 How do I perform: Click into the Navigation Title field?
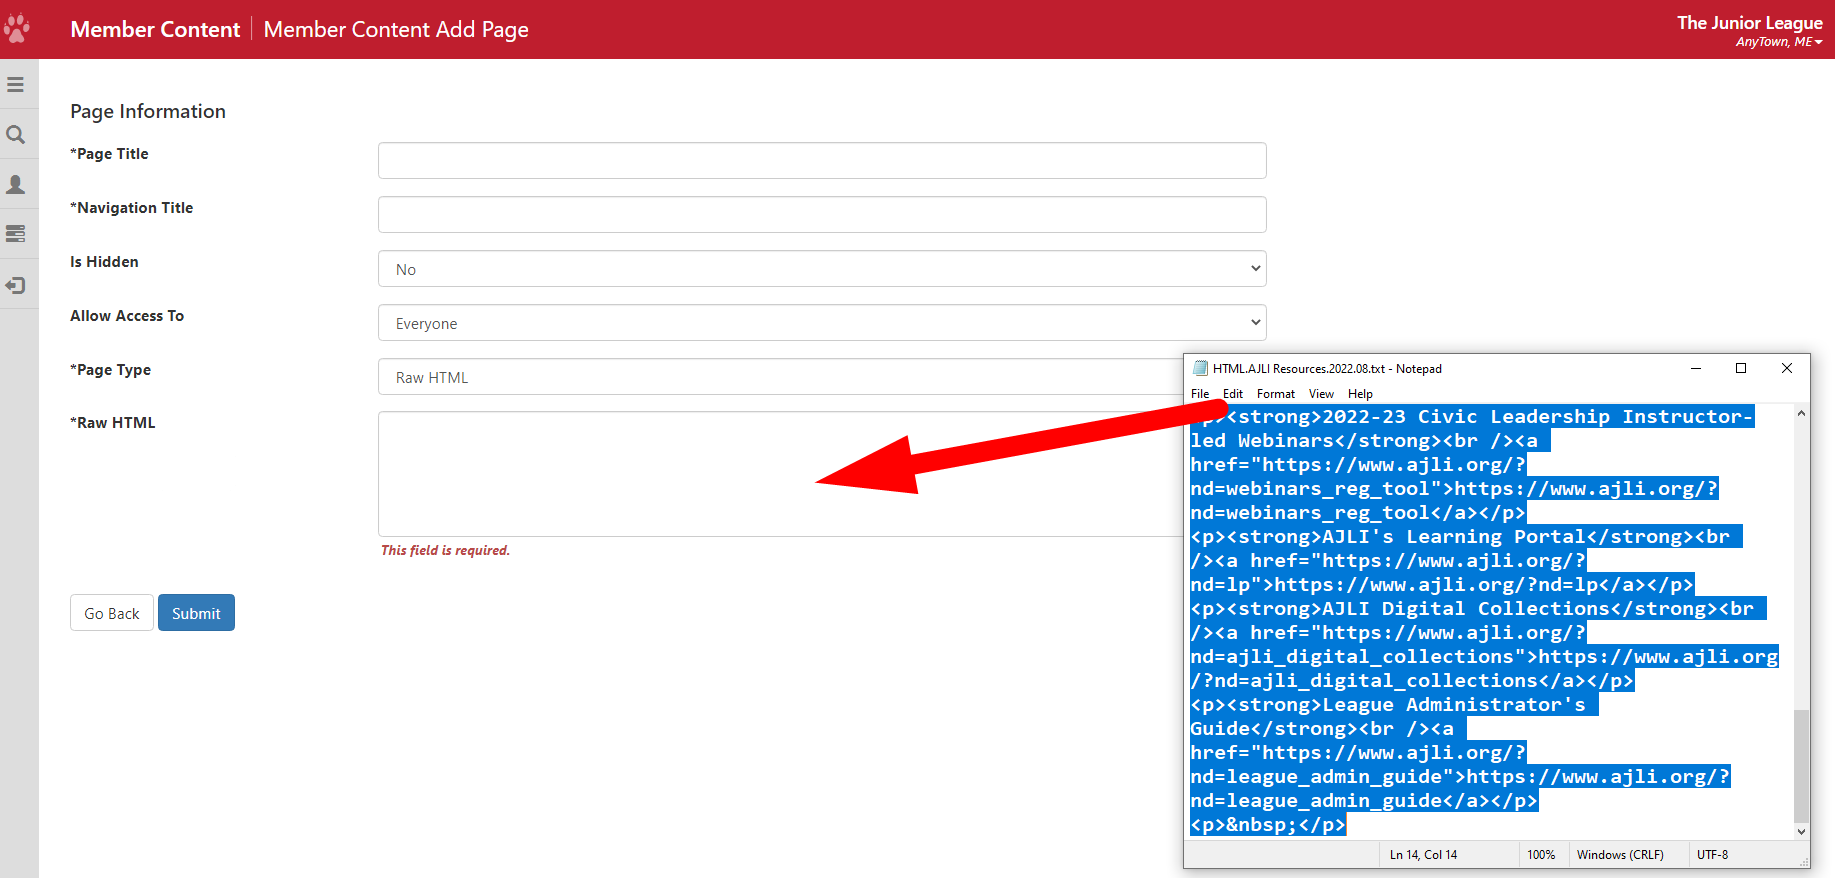pyautogui.click(x=822, y=215)
